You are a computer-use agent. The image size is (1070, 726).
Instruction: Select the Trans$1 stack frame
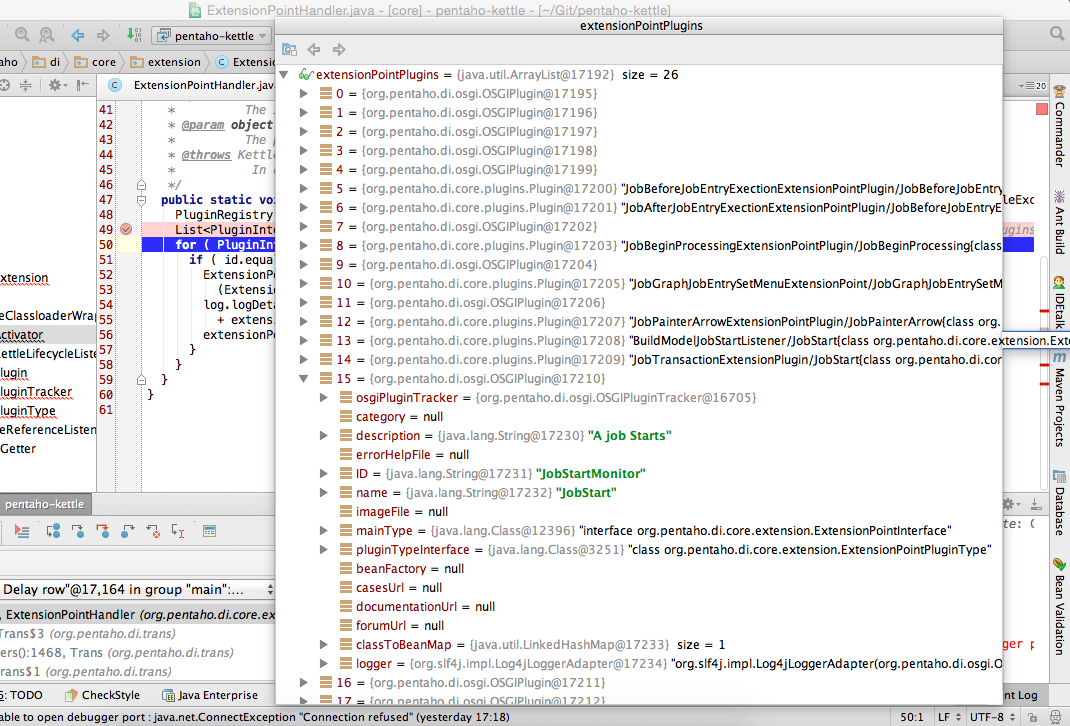pyautogui.click(x=137, y=672)
